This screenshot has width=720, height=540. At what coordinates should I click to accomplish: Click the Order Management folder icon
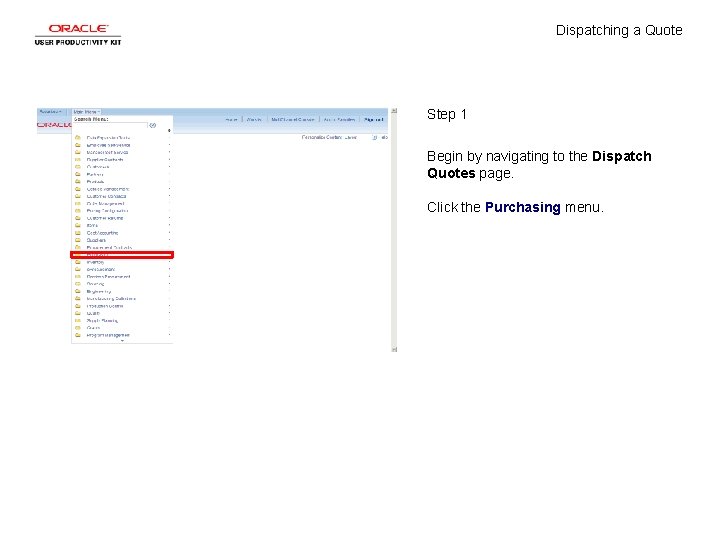(x=78, y=203)
